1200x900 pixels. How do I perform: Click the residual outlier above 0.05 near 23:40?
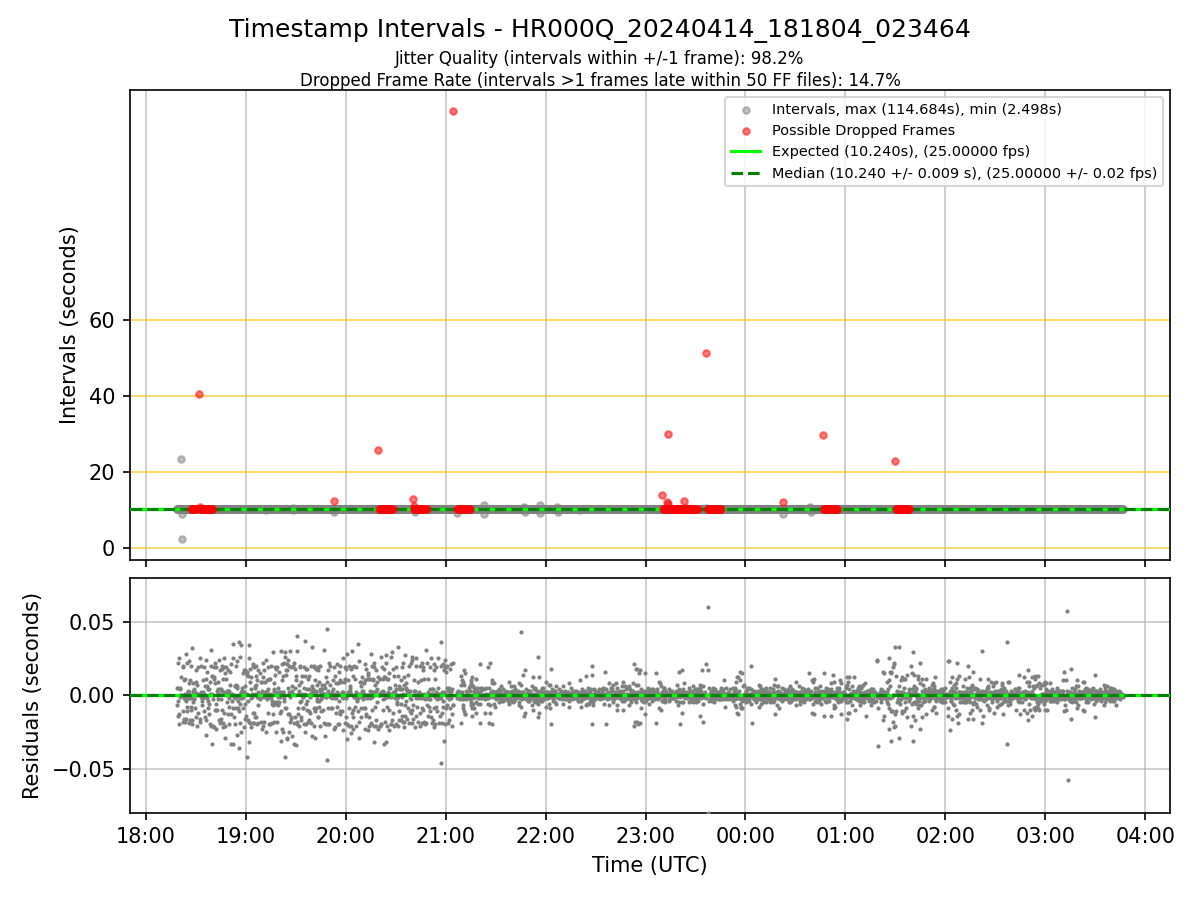point(708,607)
